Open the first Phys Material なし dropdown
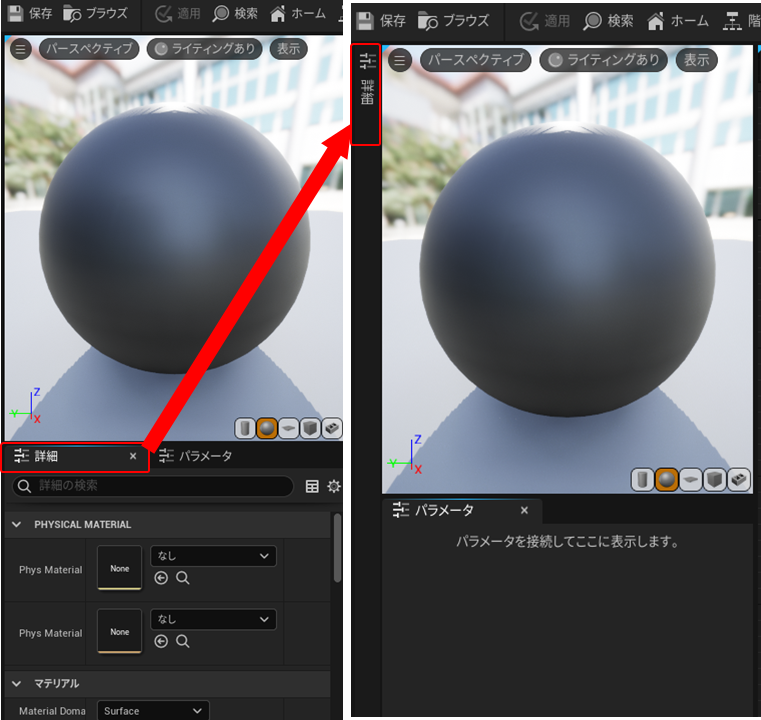761x720 pixels. click(x=214, y=556)
